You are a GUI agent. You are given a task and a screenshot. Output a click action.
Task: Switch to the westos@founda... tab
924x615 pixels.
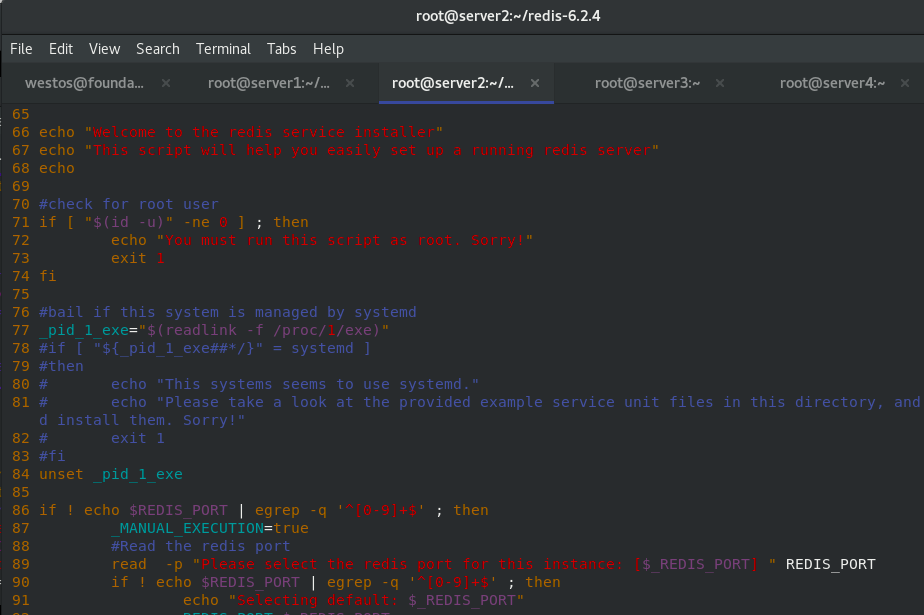(84, 83)
